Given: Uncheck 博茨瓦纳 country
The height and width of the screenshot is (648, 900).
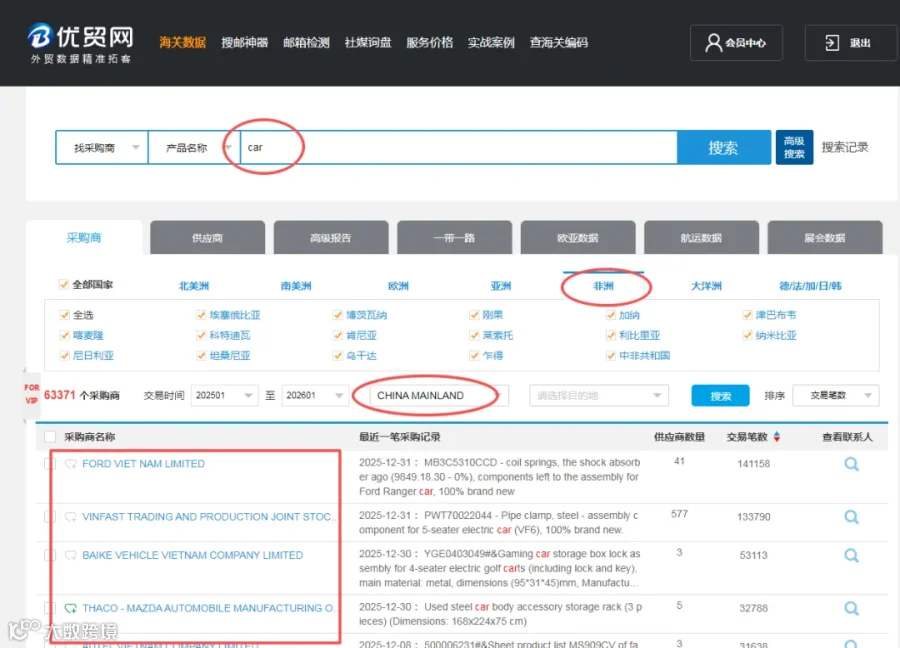Looking at the screenshot, I should pos(338,315).
